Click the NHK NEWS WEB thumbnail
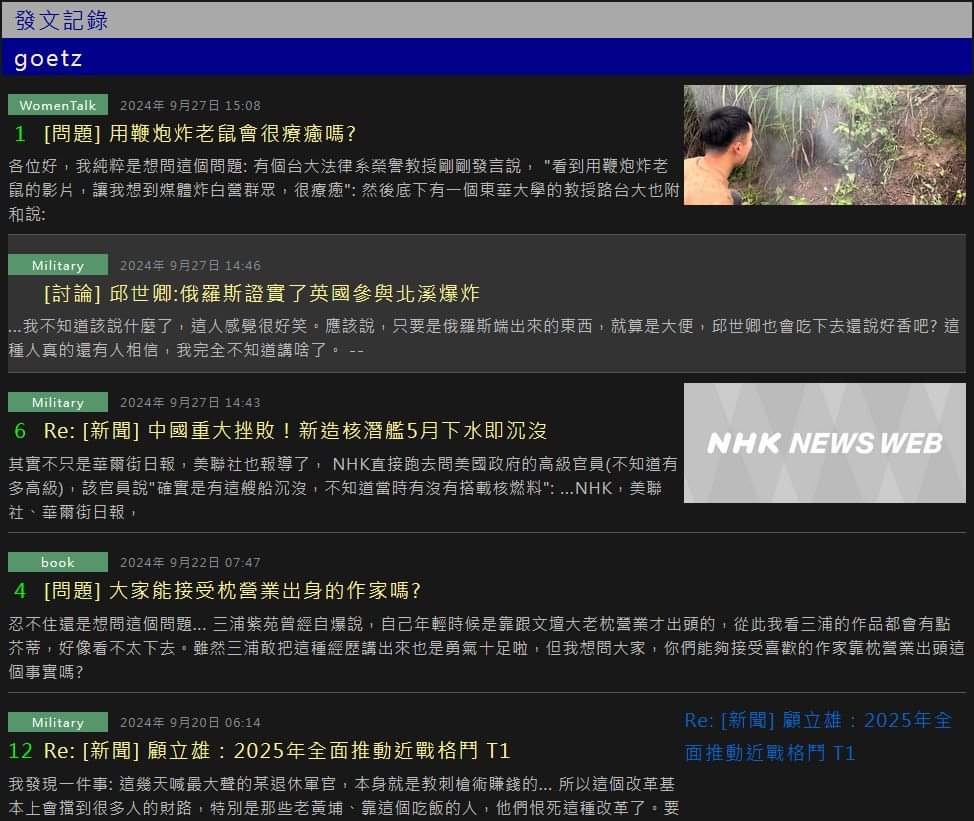Image resolution: width=974 pixels, height=821 pixels. tap(824, 443)
